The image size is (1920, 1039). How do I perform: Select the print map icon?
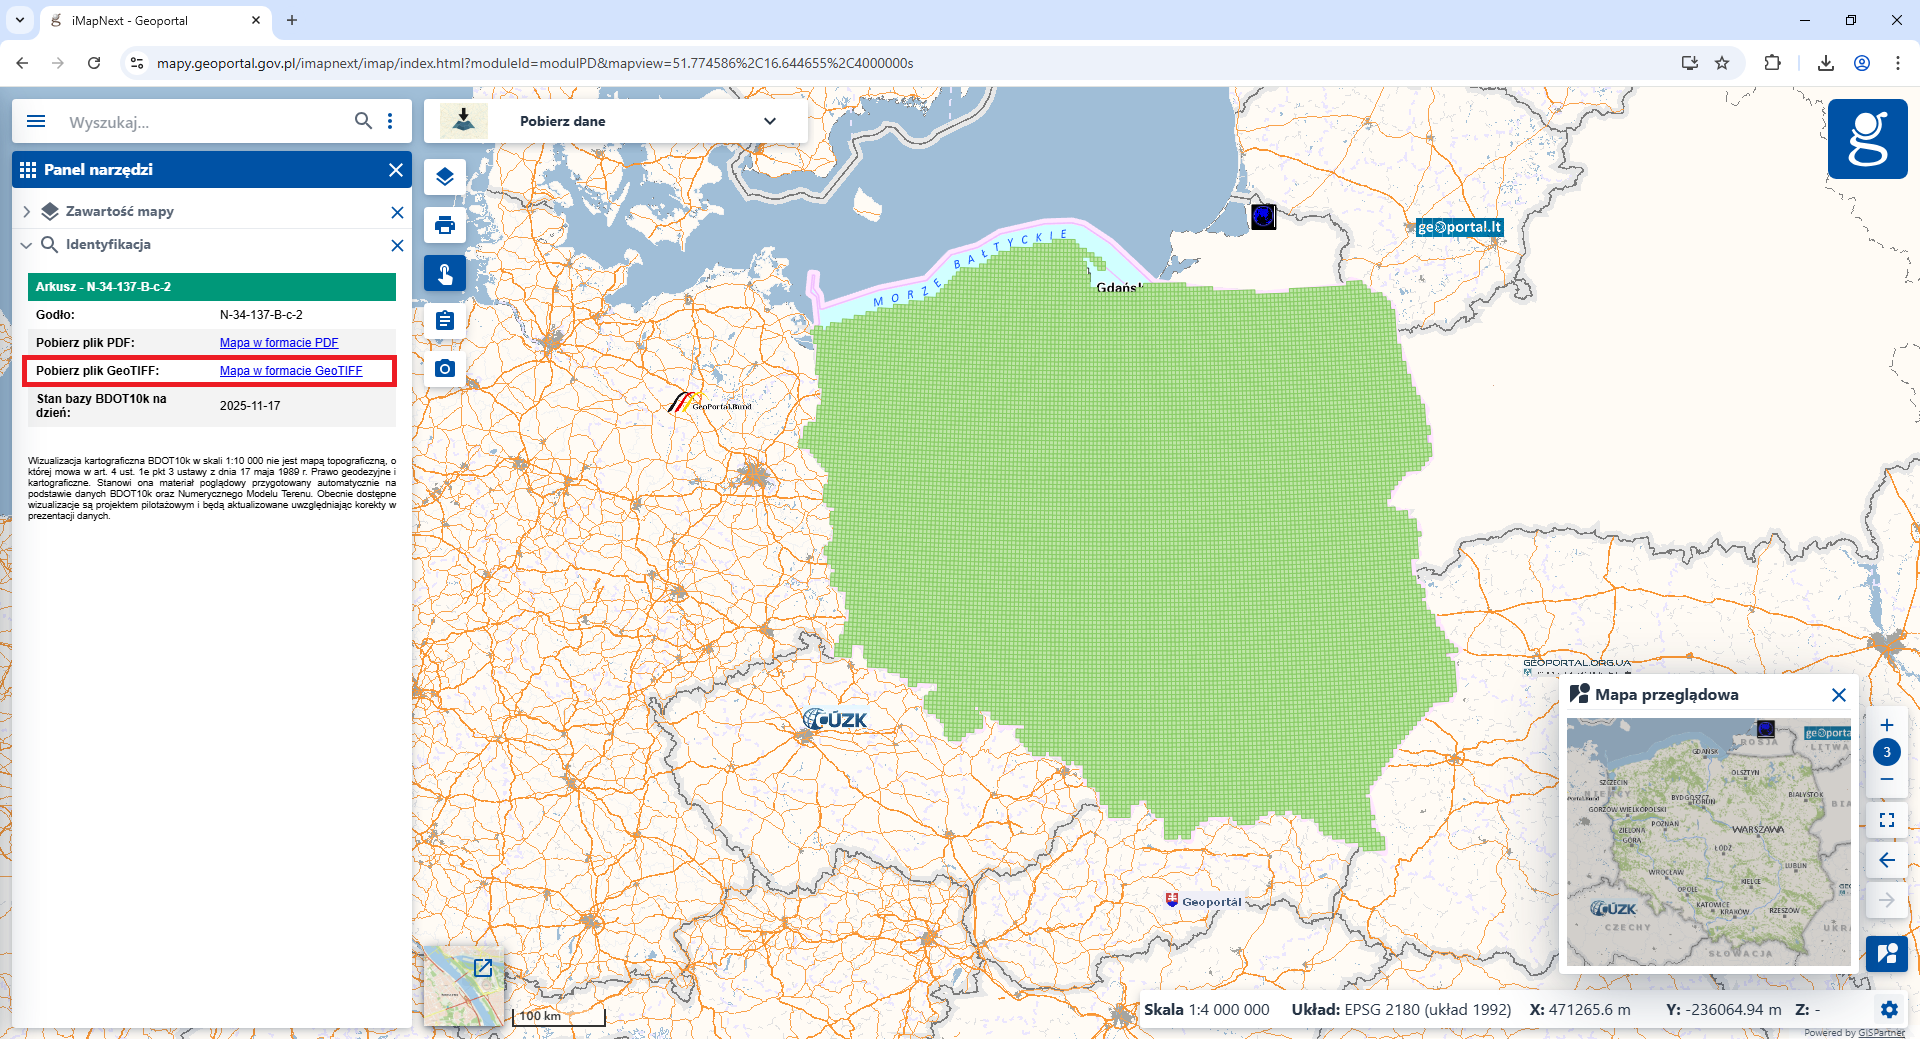(444, 225)
